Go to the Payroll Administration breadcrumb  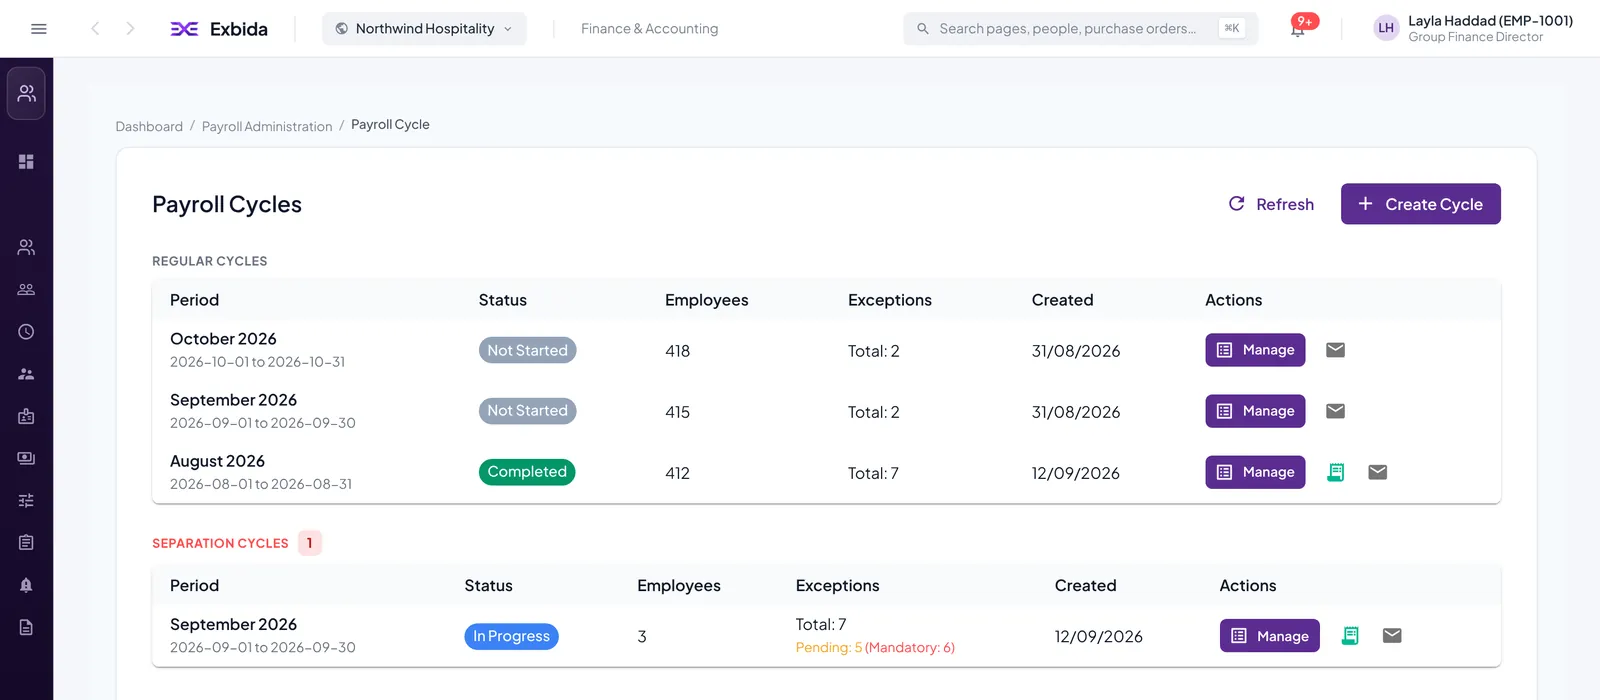click(x=267, y=126)
